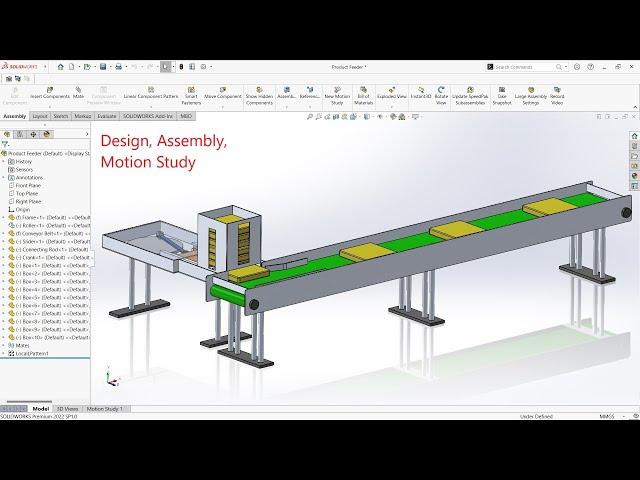Open dropdown arrow under Exploded View
Screen dimensions: 640x480
[x=391, y=107]
